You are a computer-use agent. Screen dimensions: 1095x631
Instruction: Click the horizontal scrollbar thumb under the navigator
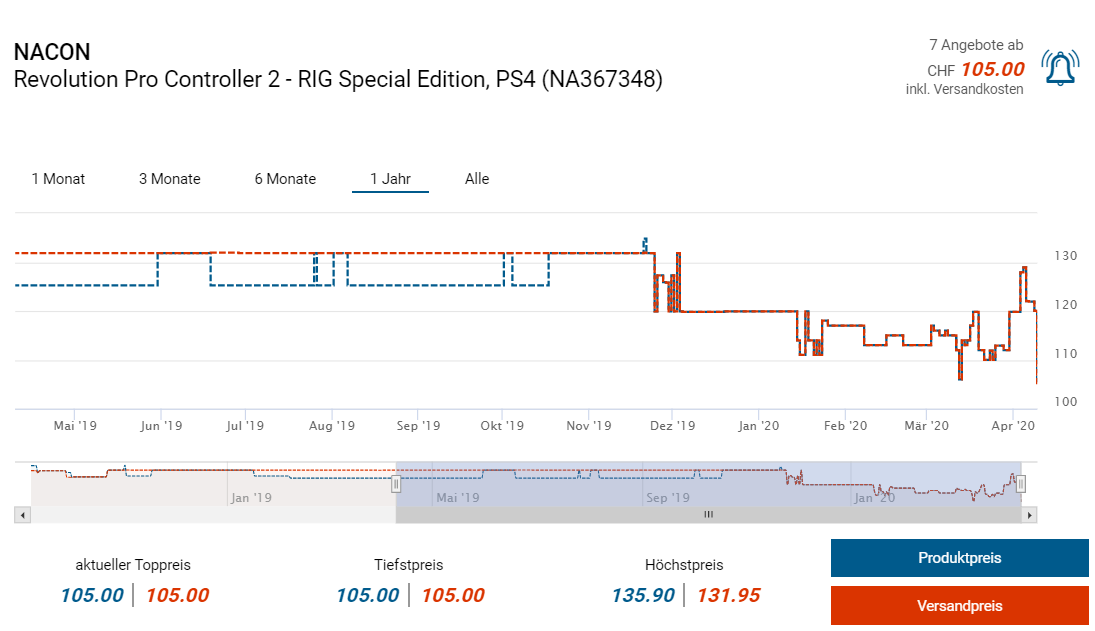coord(708,515)
